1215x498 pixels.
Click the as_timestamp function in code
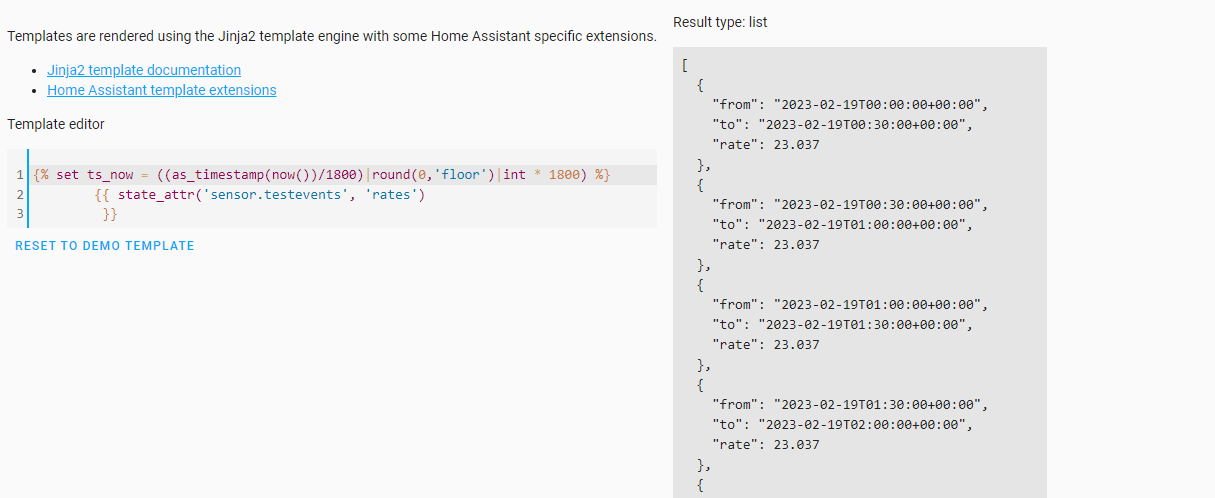pyautogui.click(x=217, y=175)
